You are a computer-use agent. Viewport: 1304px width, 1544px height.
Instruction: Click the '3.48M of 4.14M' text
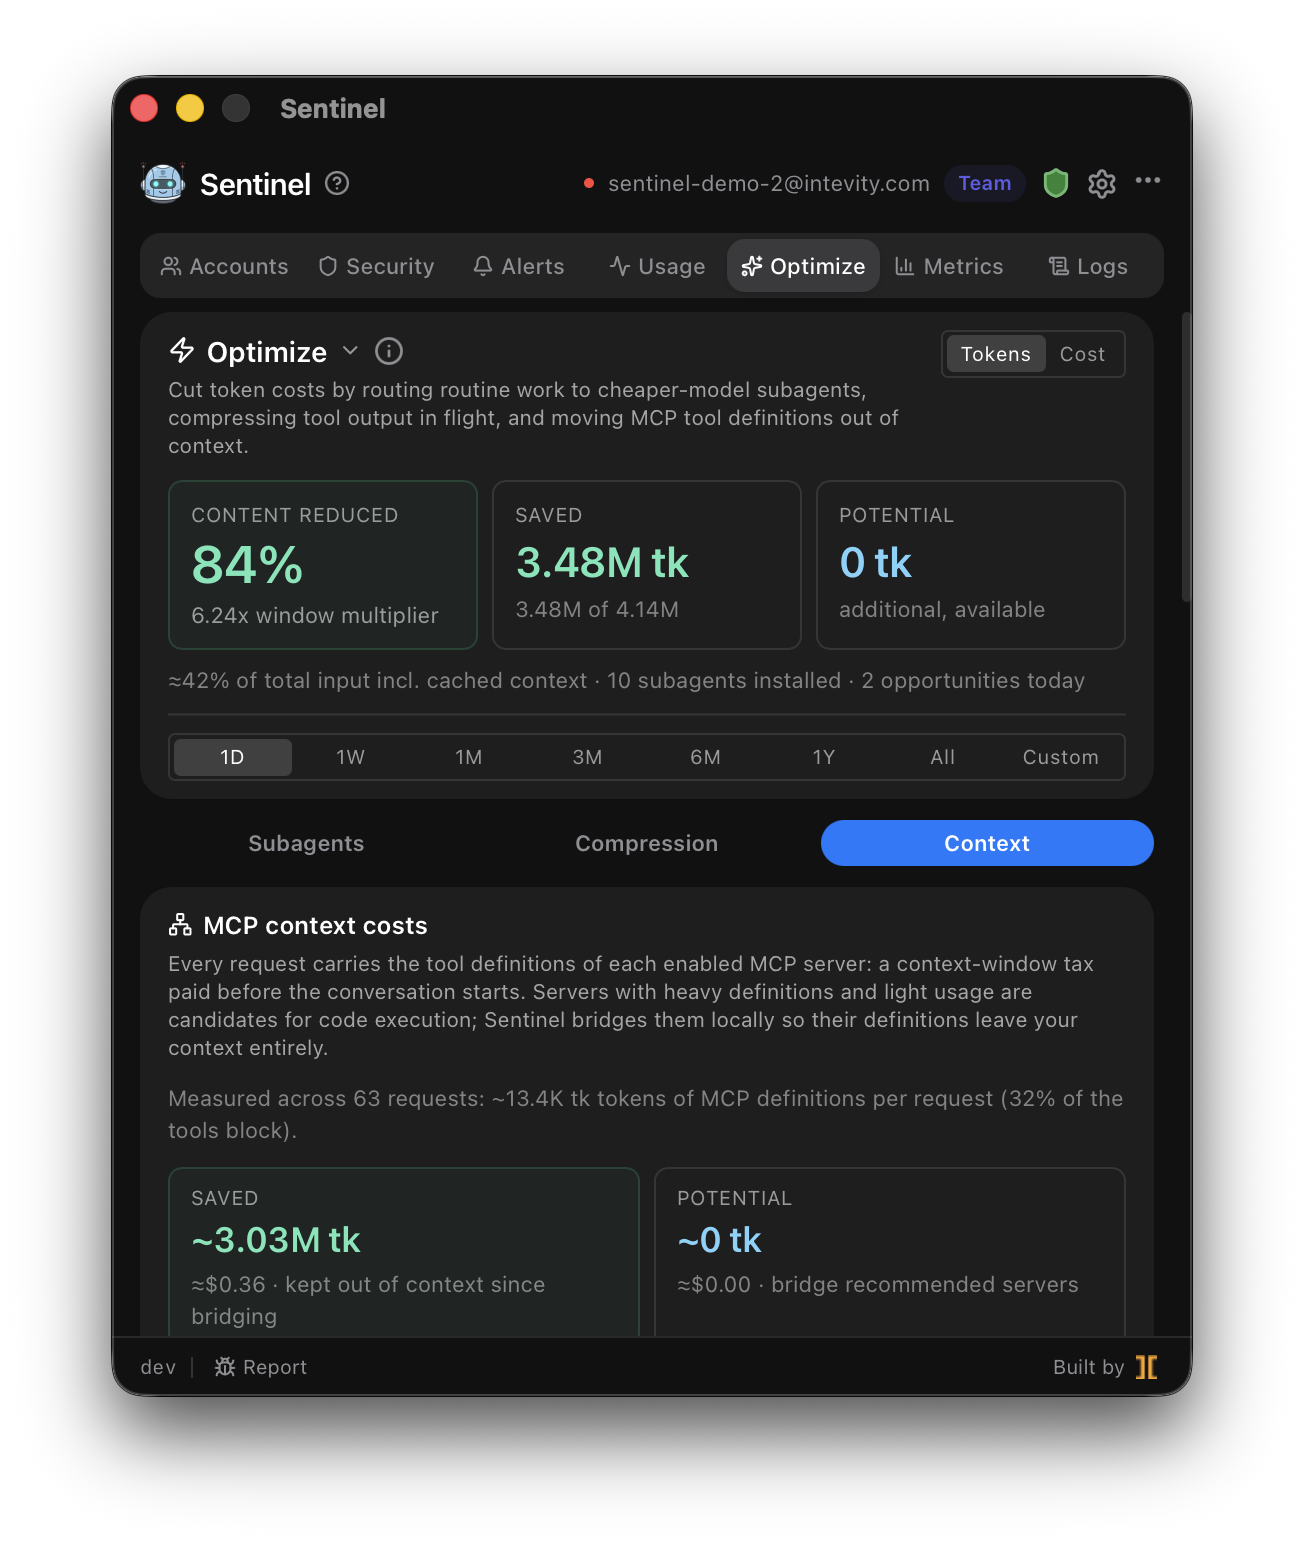click(x=597, y=609)
